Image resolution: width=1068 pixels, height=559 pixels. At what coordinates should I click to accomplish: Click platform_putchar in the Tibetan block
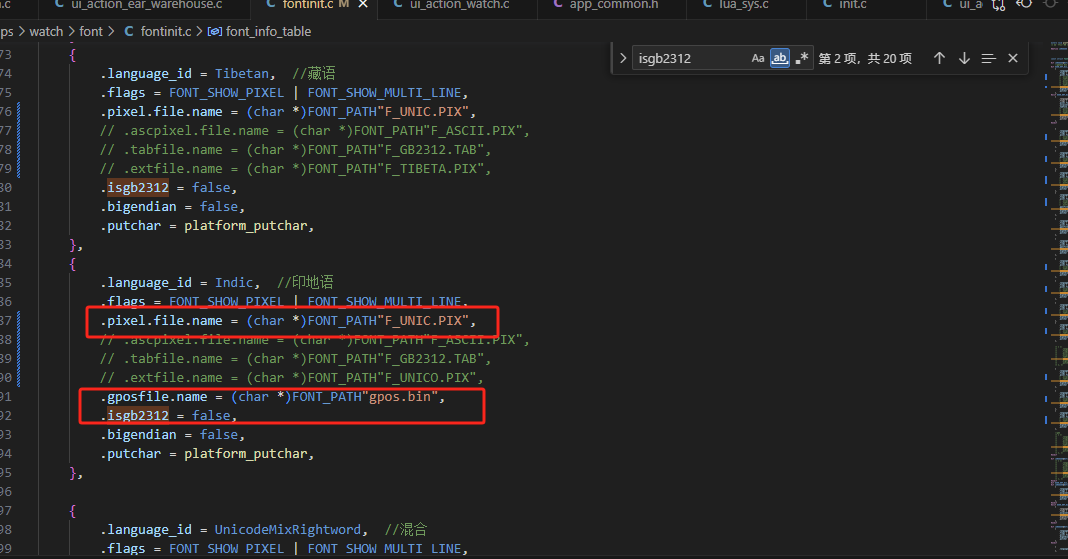(246, 226)
